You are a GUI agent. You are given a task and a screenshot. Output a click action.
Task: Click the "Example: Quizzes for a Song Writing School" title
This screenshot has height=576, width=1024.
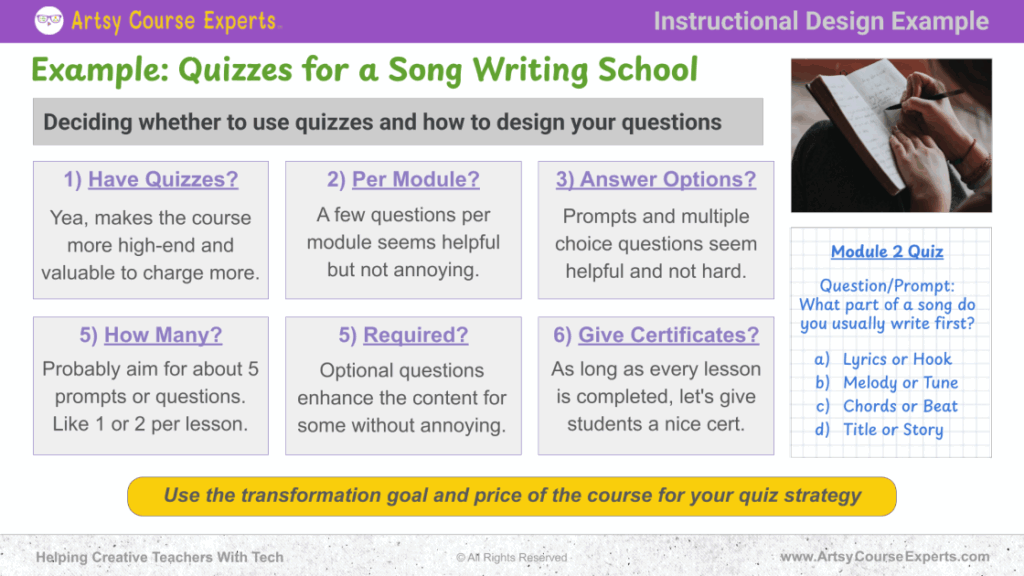click(365, 70)
